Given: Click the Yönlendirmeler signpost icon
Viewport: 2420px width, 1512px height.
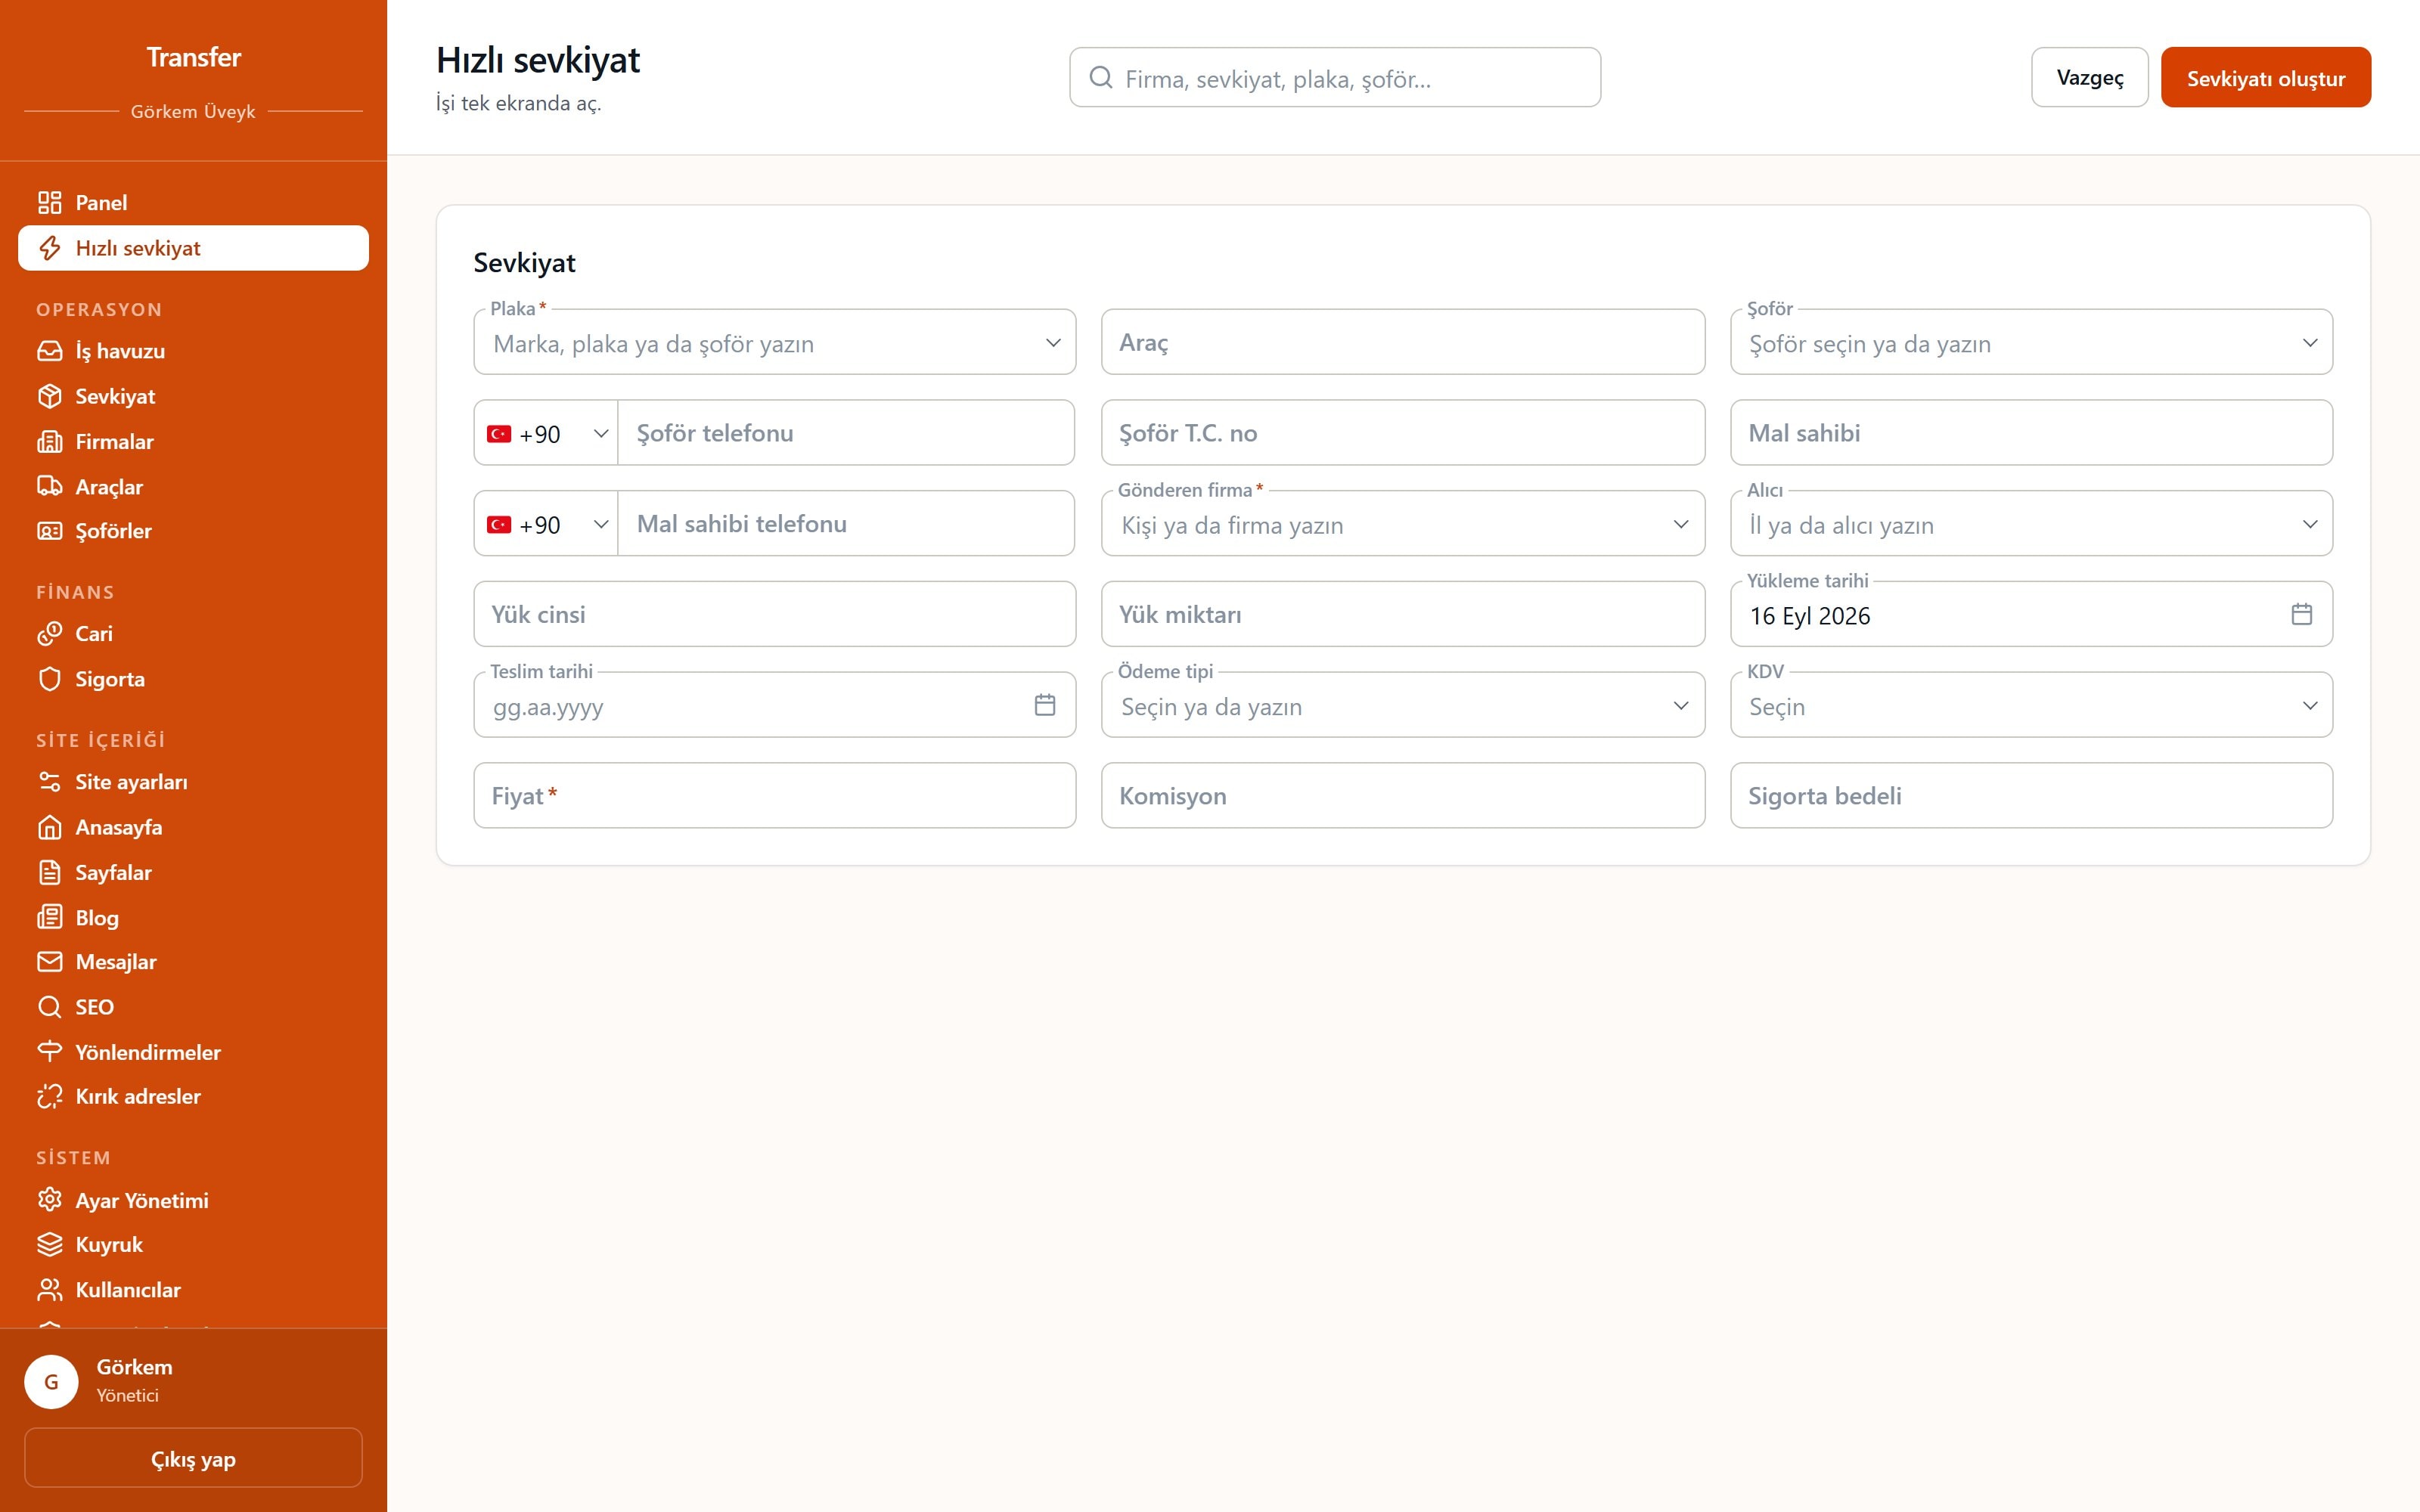Looking at the screenshot, I should point(49,1052).
